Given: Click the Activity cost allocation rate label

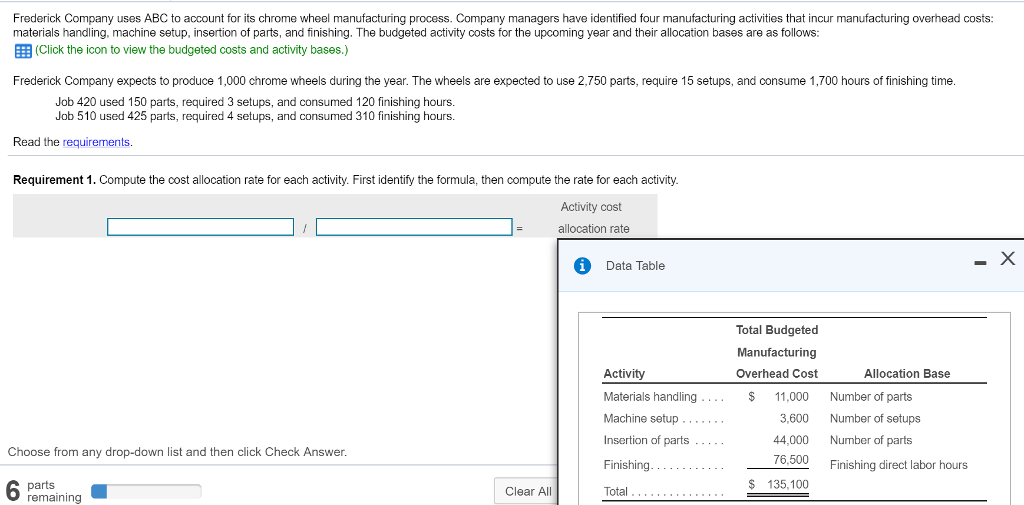Looking at the screenshot, I should point(592,218).
